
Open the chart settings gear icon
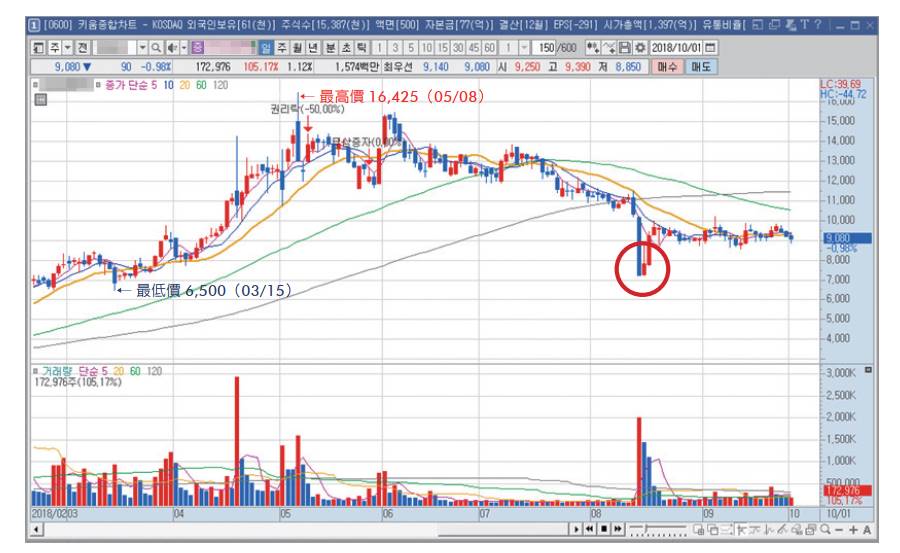(639, 48)
